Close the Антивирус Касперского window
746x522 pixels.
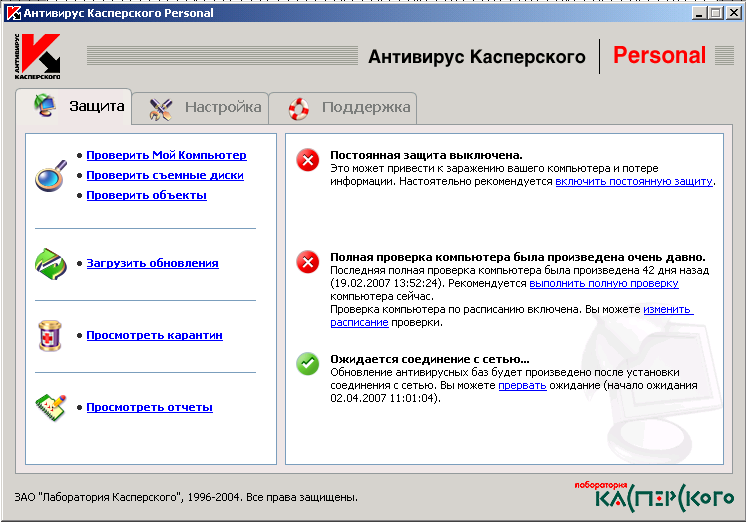coord(733,13)
